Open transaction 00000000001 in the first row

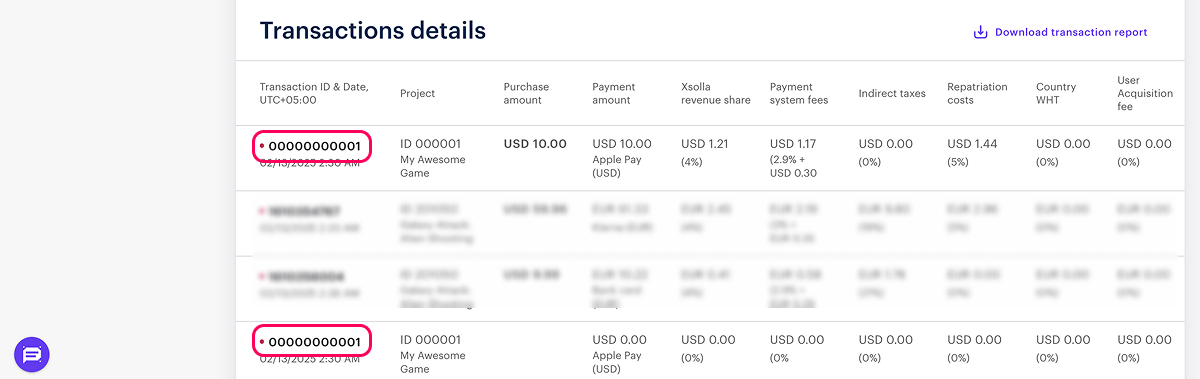(x=314, y=146)
